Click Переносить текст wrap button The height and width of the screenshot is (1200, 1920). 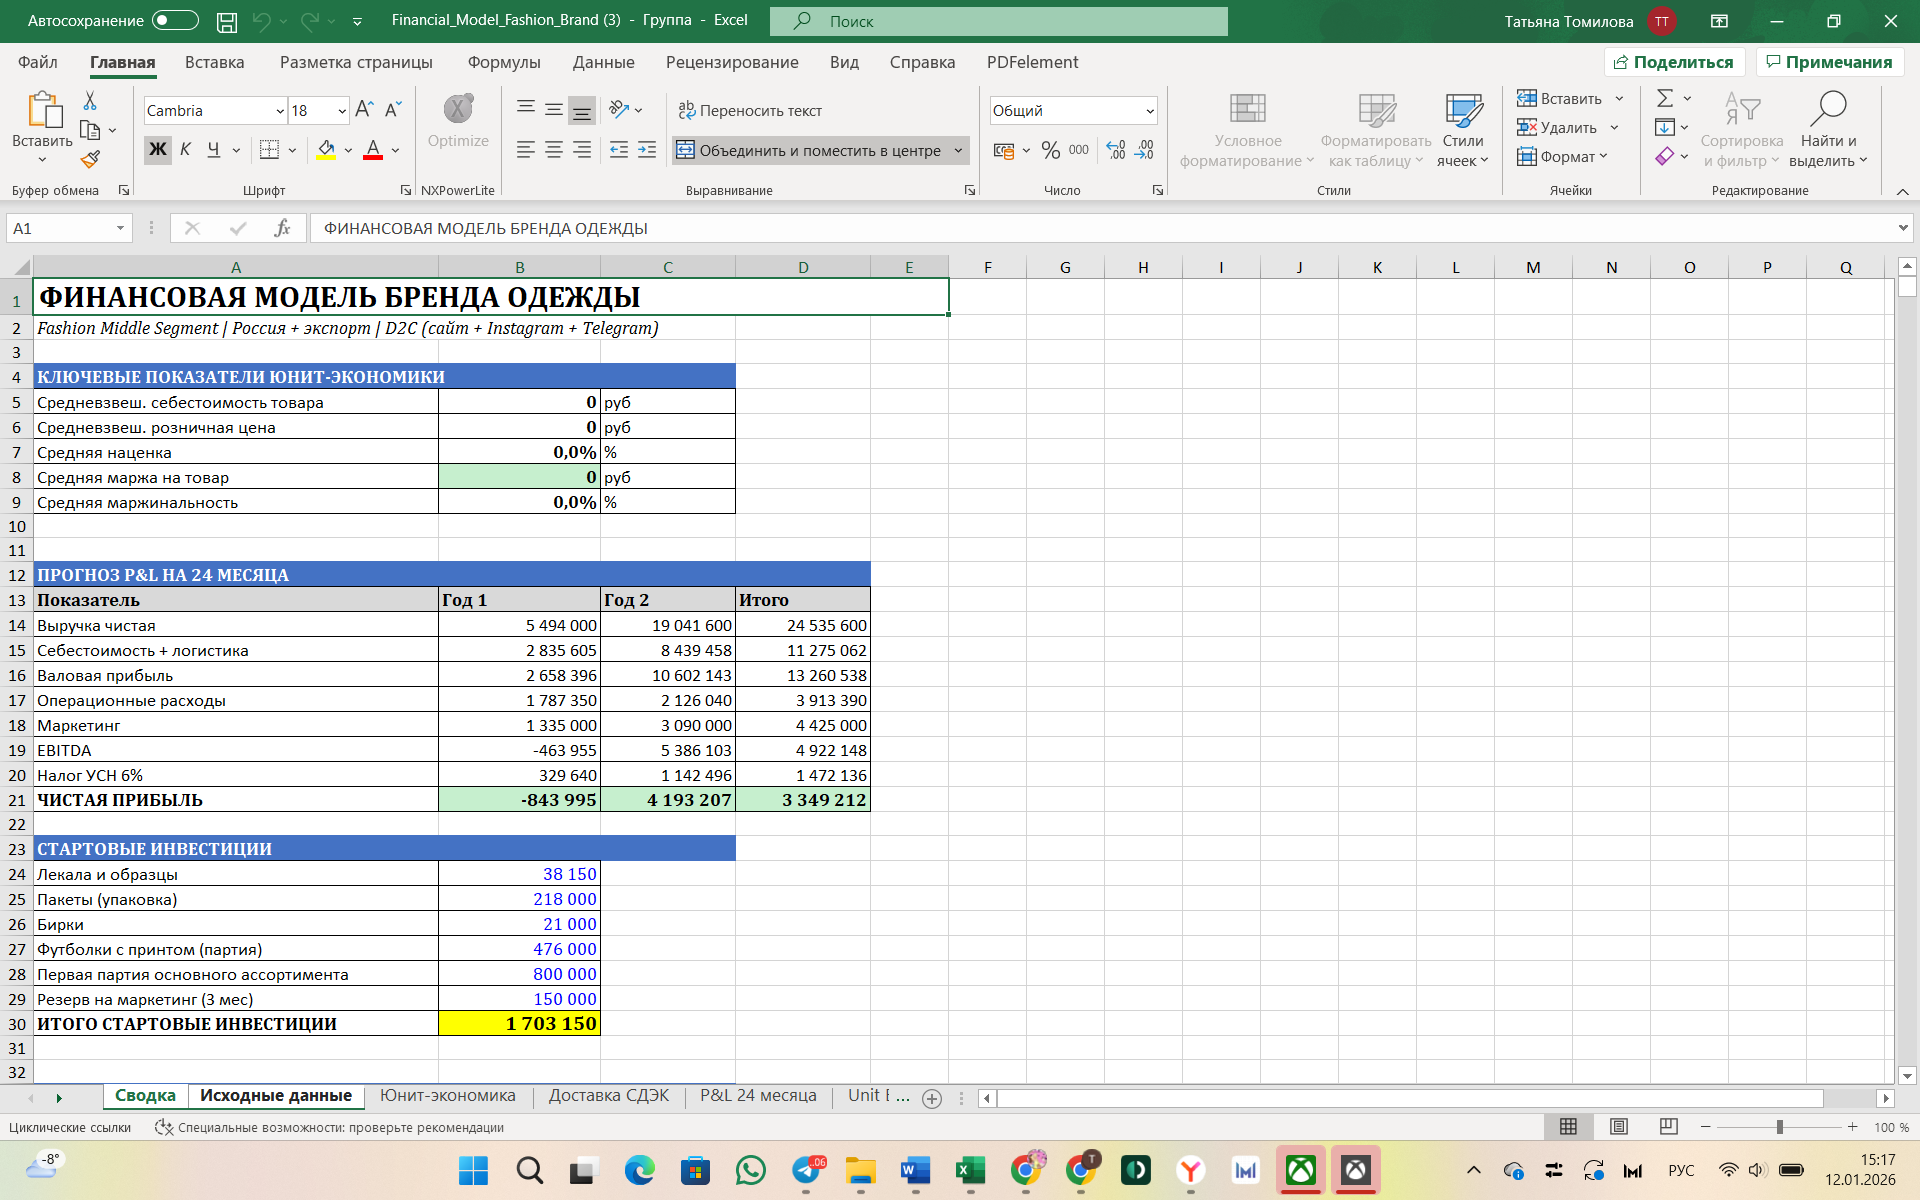tap(750, 110)
